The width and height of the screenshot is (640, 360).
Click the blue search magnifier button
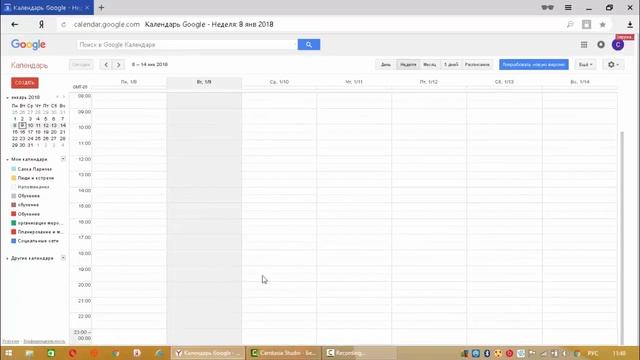309,44
